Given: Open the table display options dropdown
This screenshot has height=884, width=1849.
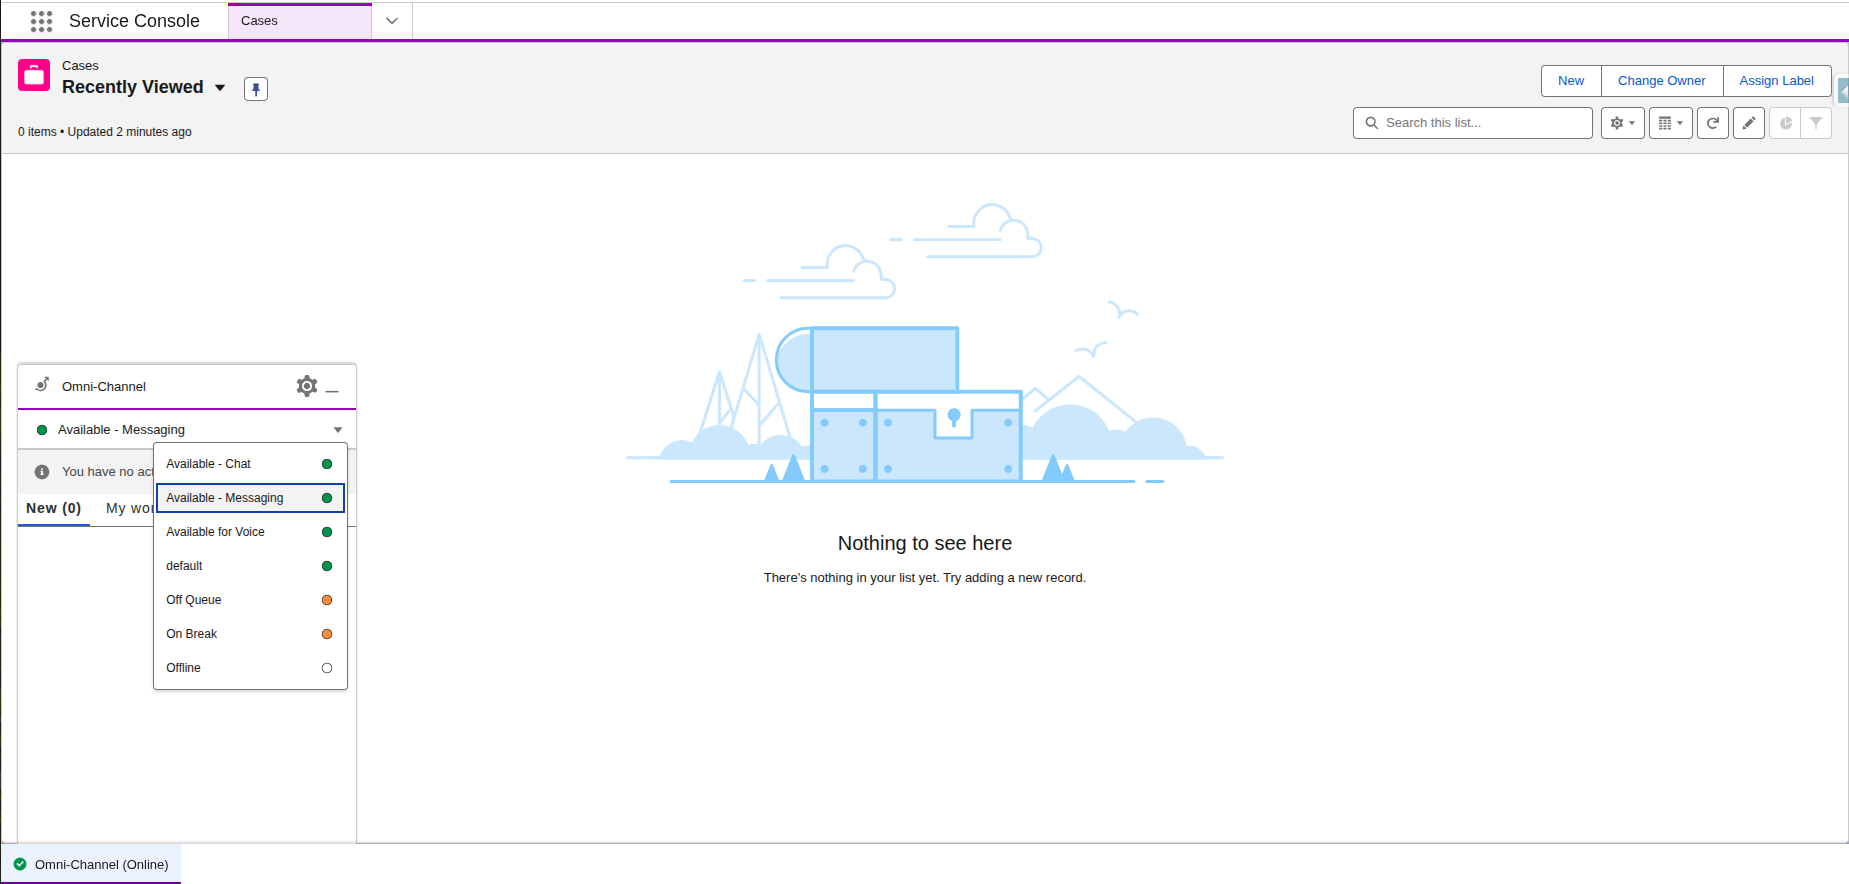Looking at the screenshot, I should 1670,123.
